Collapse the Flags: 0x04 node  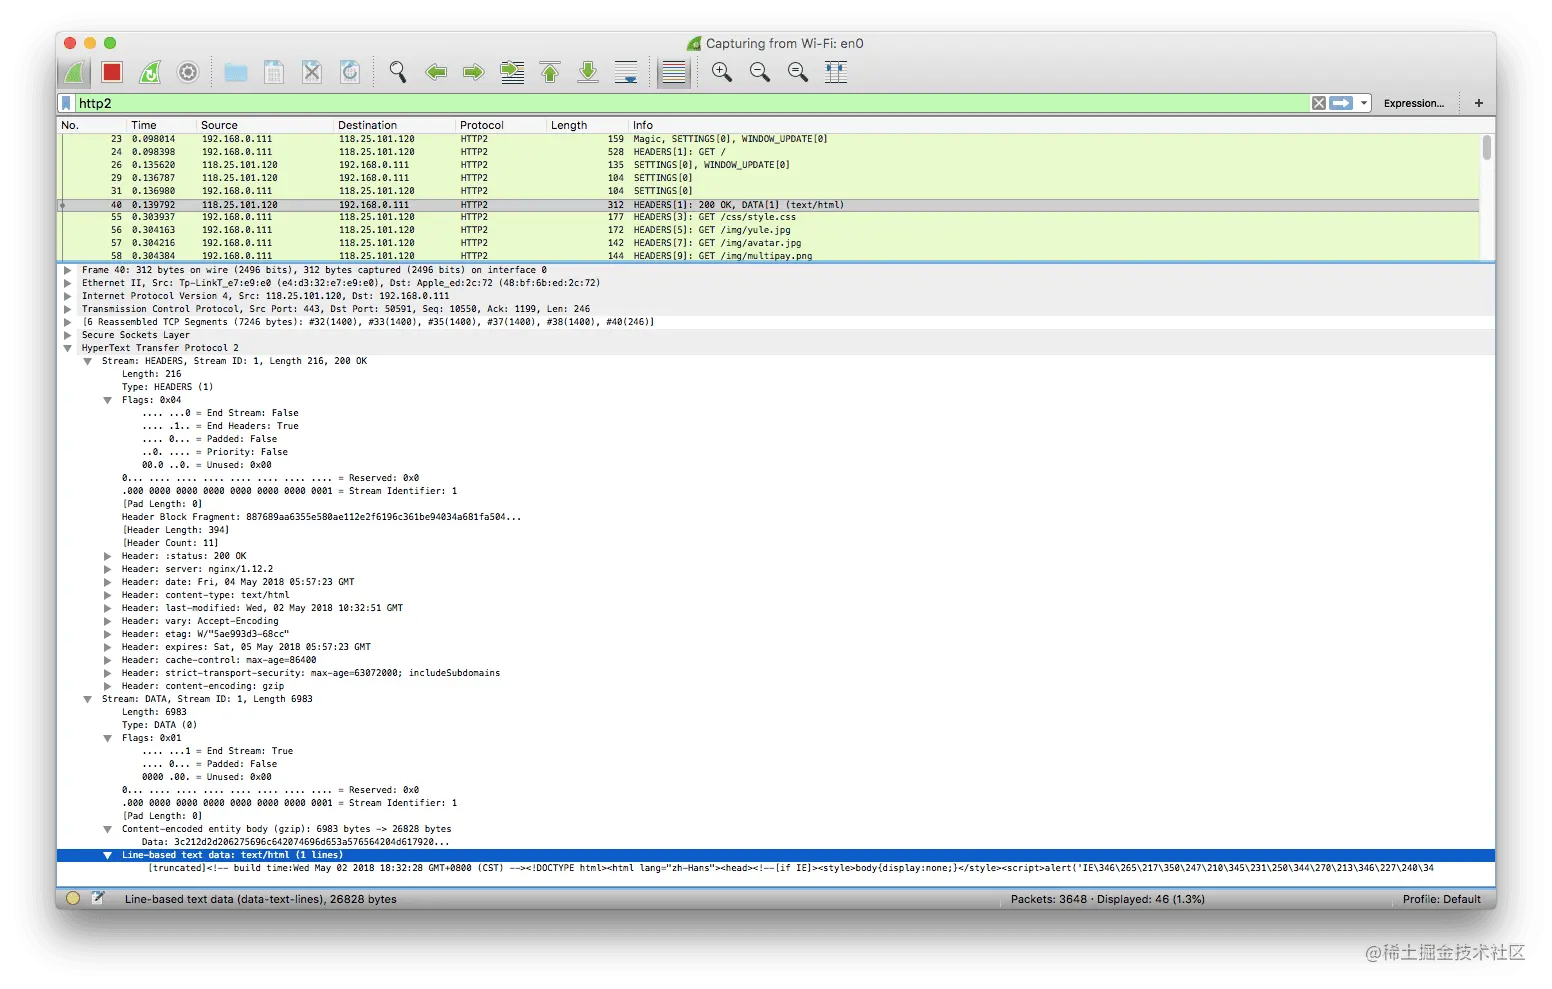click(107, 400)
